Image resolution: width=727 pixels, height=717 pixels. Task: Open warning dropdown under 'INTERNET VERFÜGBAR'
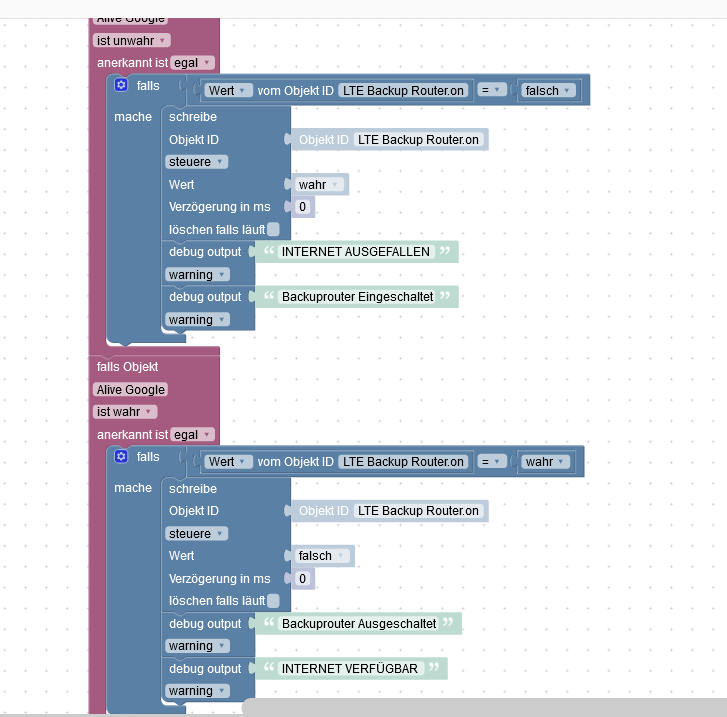coord(198,691)
